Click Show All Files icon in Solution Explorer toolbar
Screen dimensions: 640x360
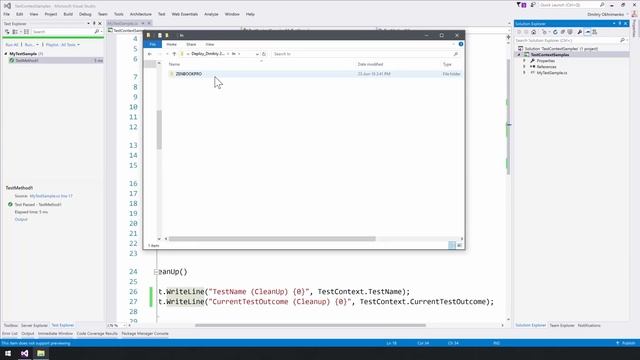570,32
